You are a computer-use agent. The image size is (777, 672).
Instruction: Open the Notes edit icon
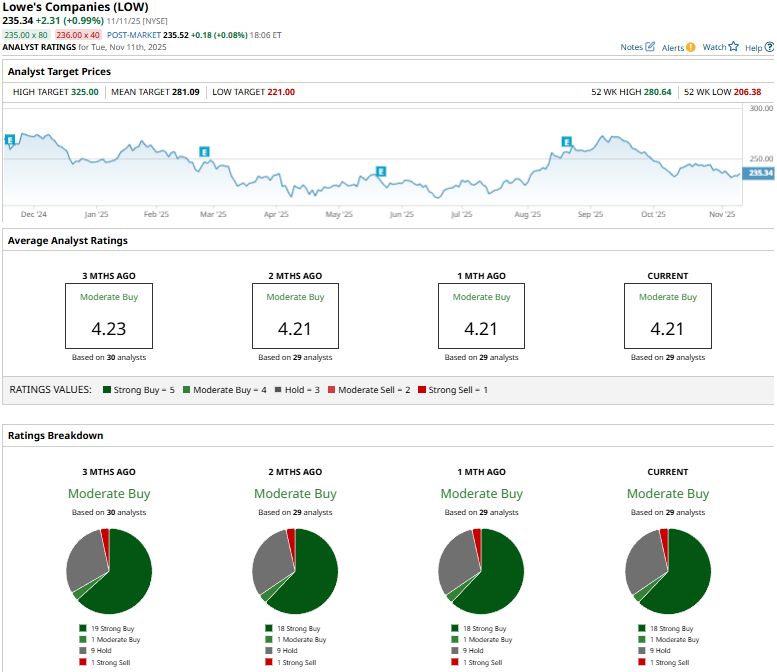(x=651, y=47)
